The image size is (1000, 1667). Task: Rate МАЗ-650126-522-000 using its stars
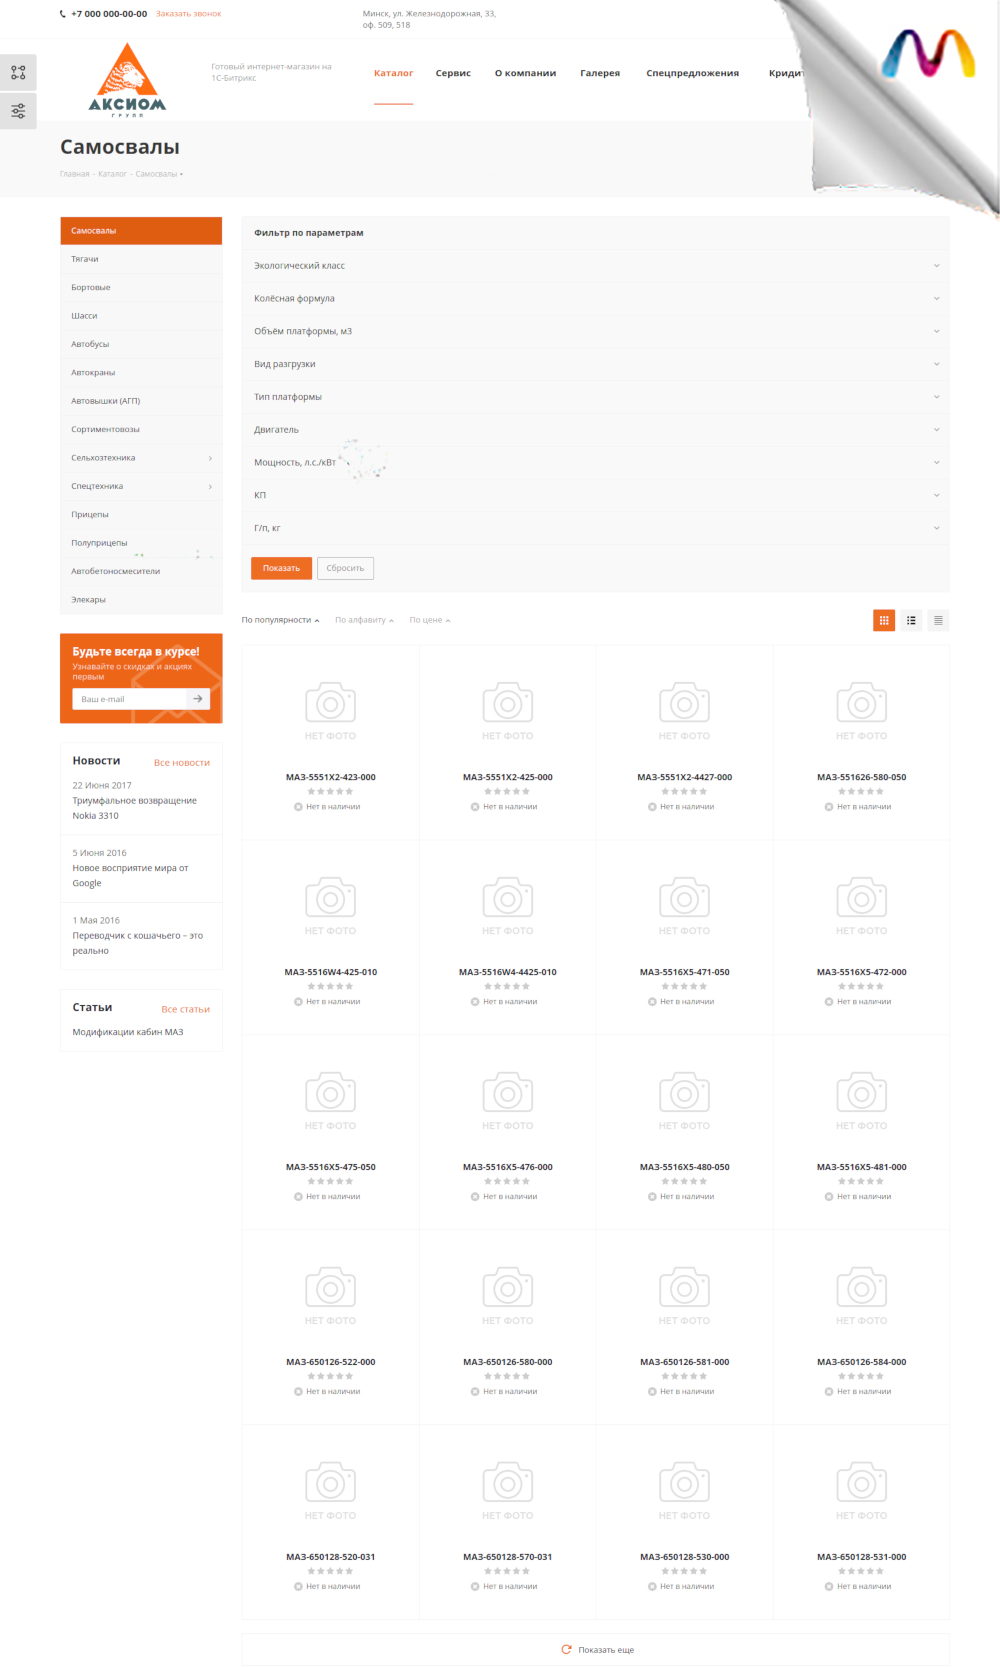[x=330, y=1377]
